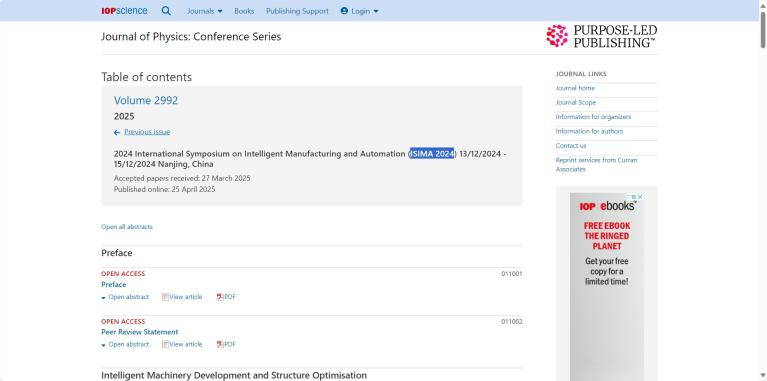Click the Login user account icon
Viewport: 767px width, 381px height.
click(x=344, y=11)
